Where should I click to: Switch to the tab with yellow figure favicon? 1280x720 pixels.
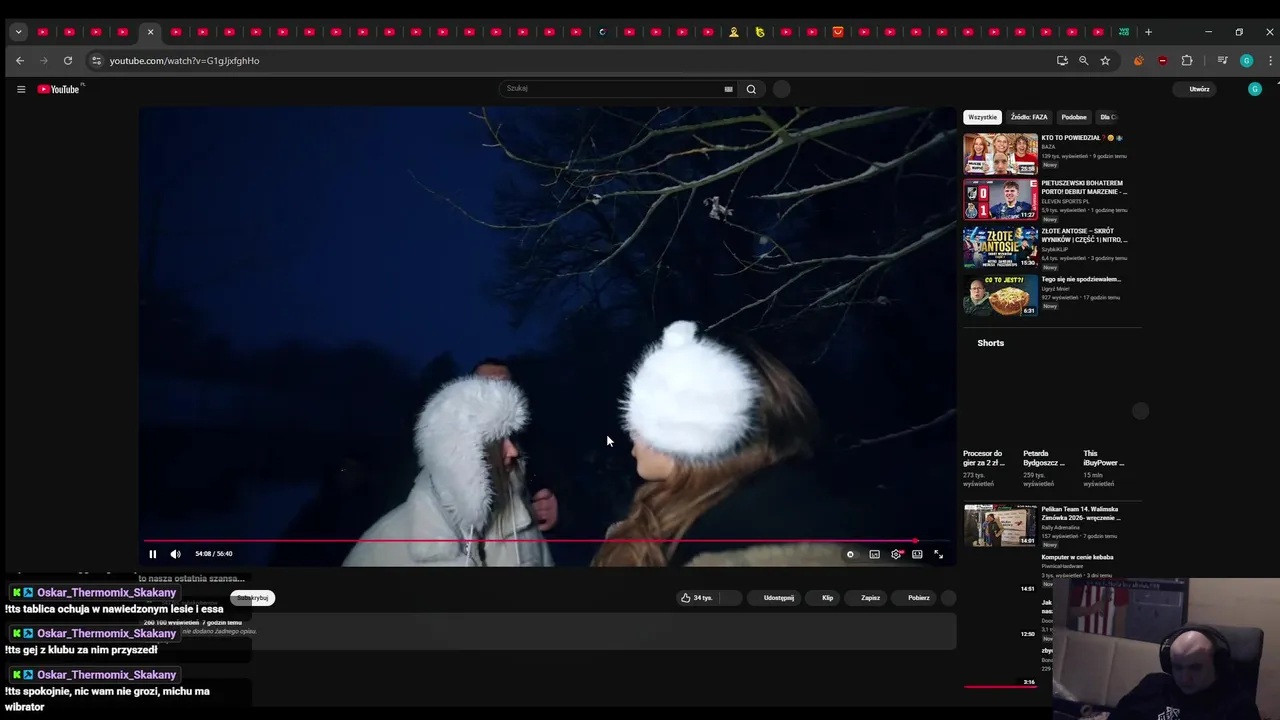pos(734,32)
